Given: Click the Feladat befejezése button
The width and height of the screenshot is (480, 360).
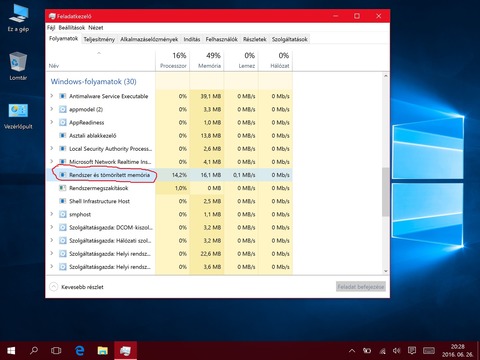Looking at the screenshot, I should [x=361, y=287].
